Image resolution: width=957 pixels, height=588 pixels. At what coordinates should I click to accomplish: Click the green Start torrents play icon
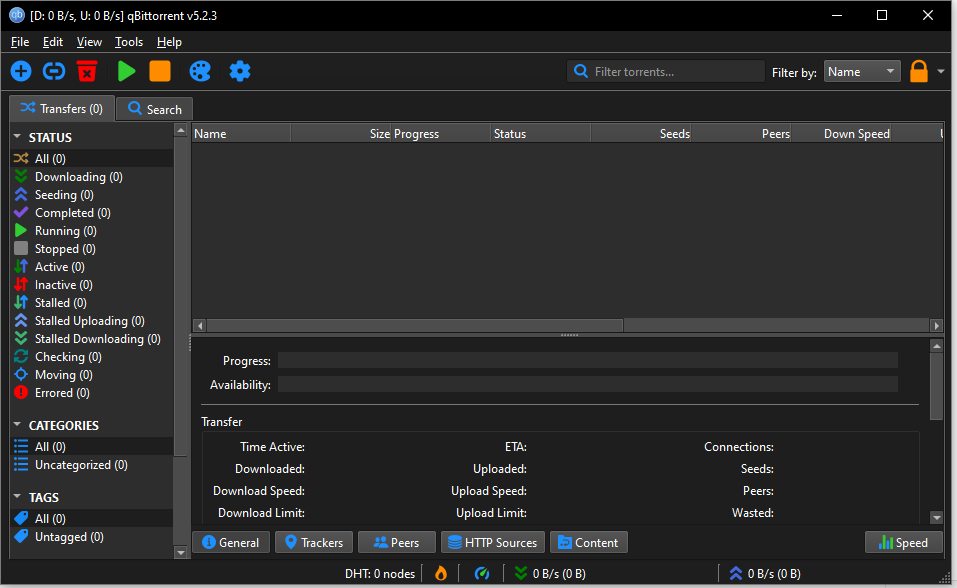click(126, 71)
